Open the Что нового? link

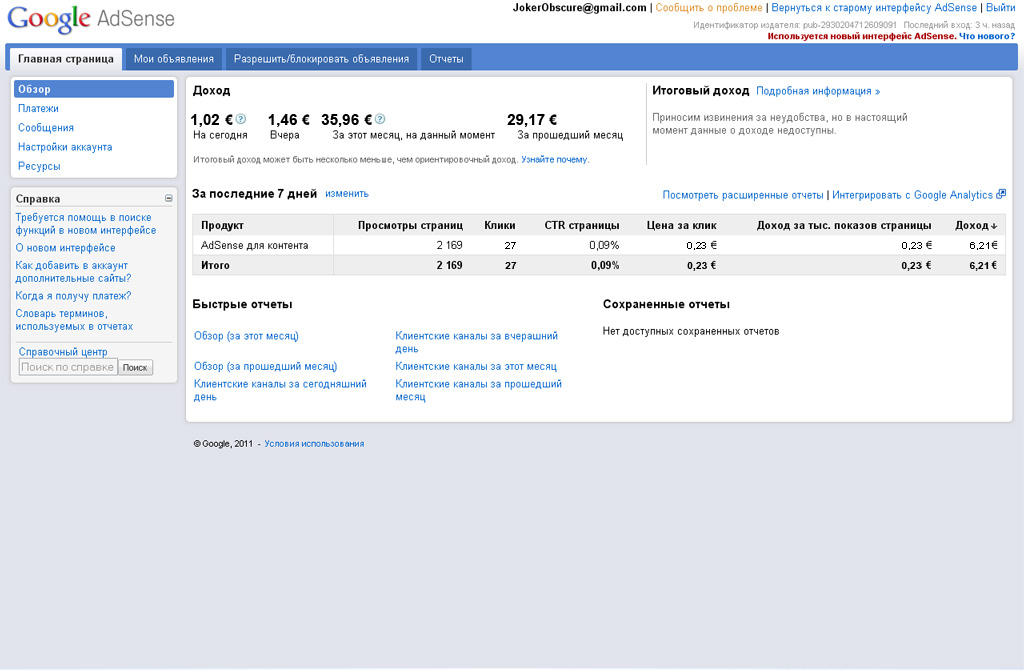[x=986, y=36]
